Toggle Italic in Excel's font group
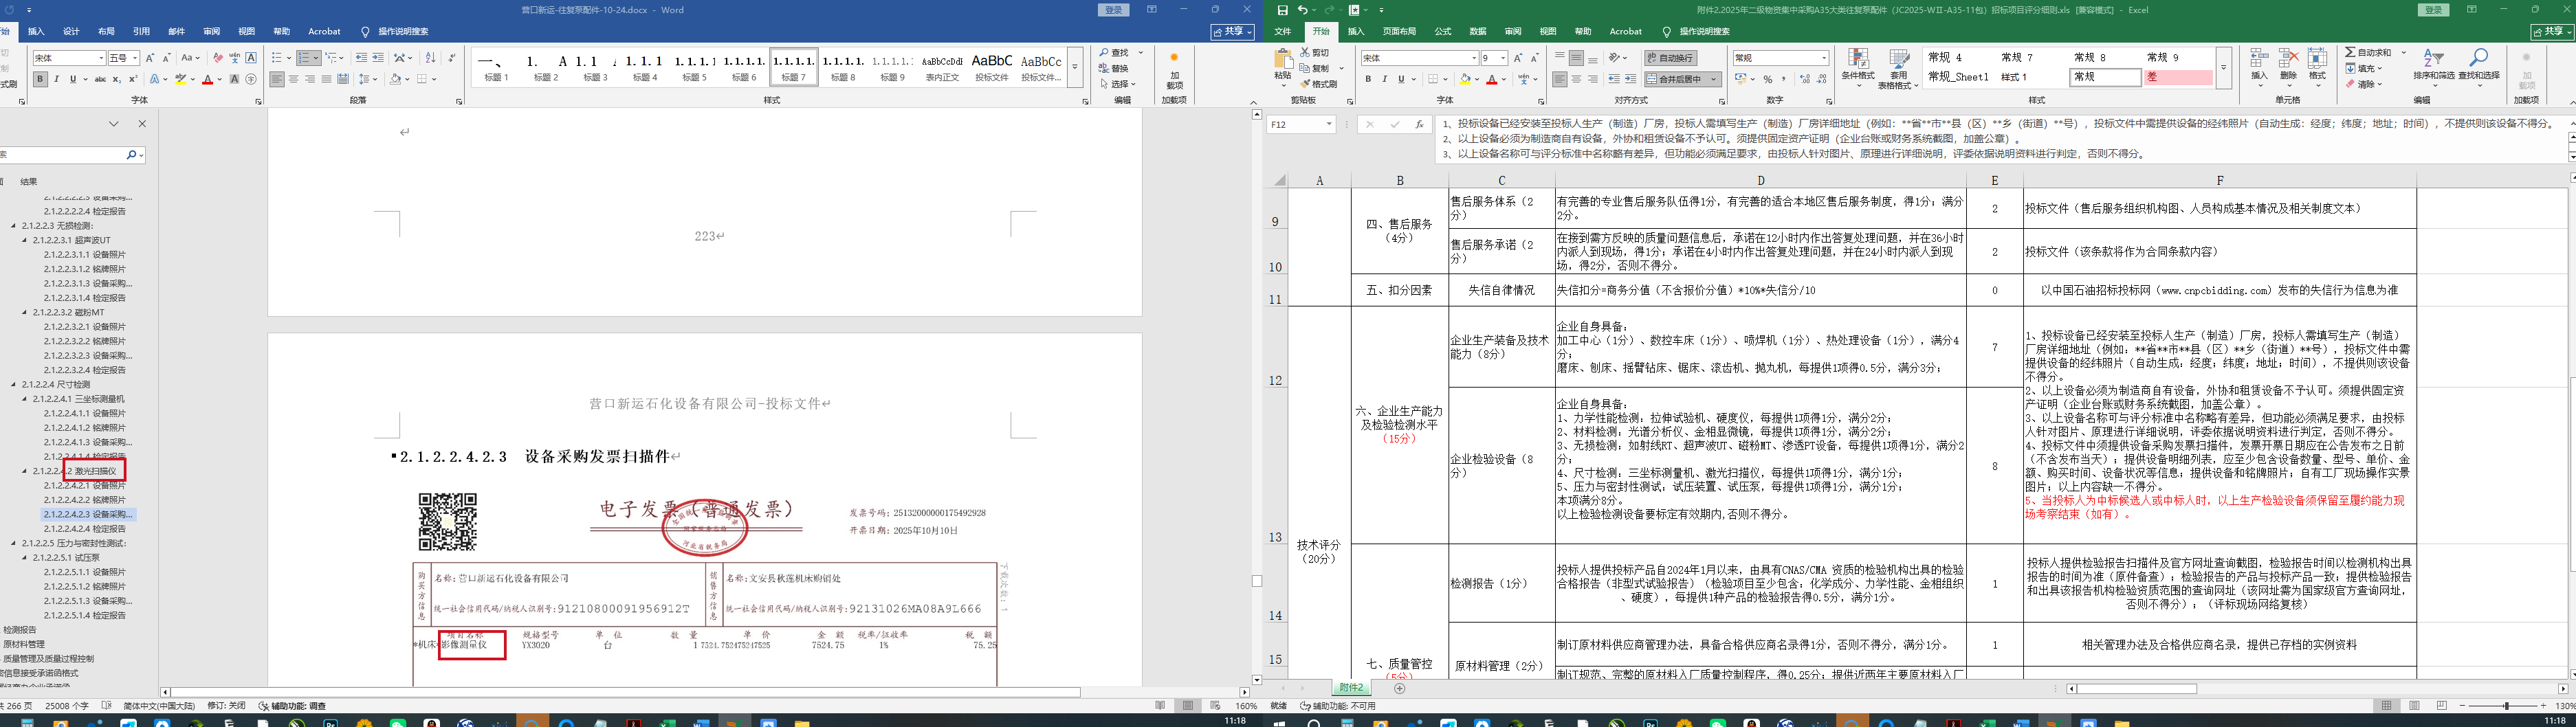The height and width of the screenshot is (727, 2576). [1384, 79]
